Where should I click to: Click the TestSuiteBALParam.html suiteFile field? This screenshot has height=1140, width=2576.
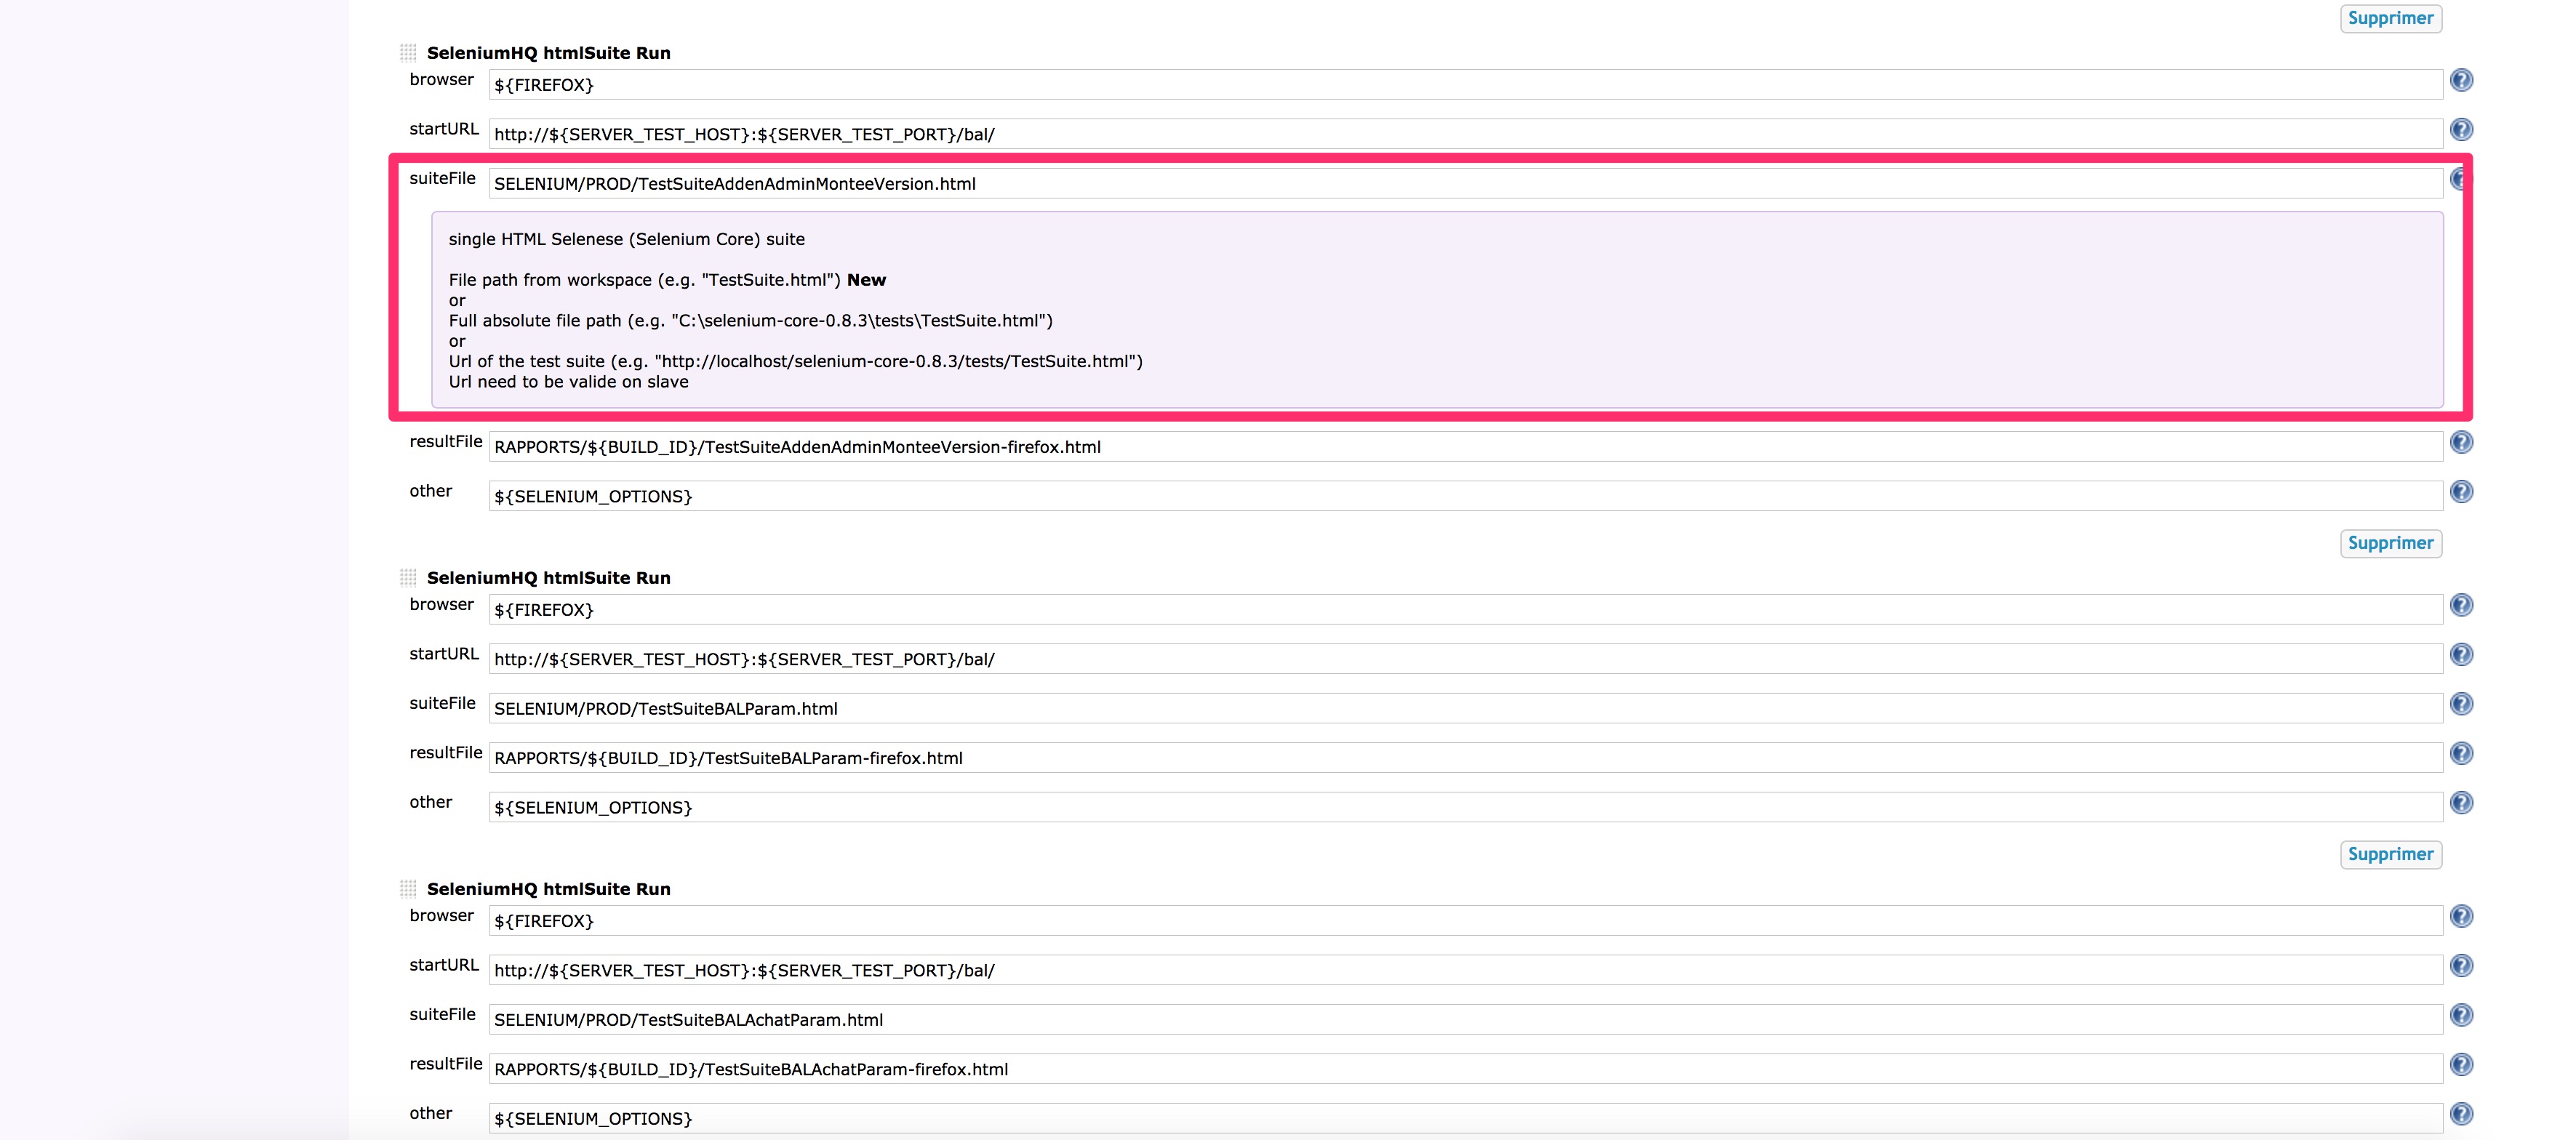[1464, 709]
